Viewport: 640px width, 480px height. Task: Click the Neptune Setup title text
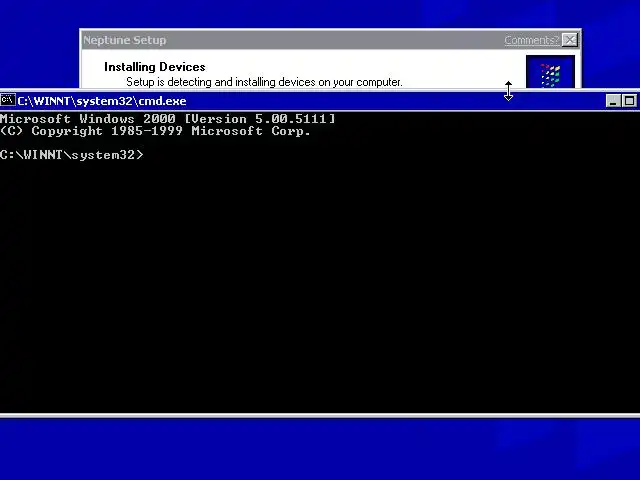point(124,40)
